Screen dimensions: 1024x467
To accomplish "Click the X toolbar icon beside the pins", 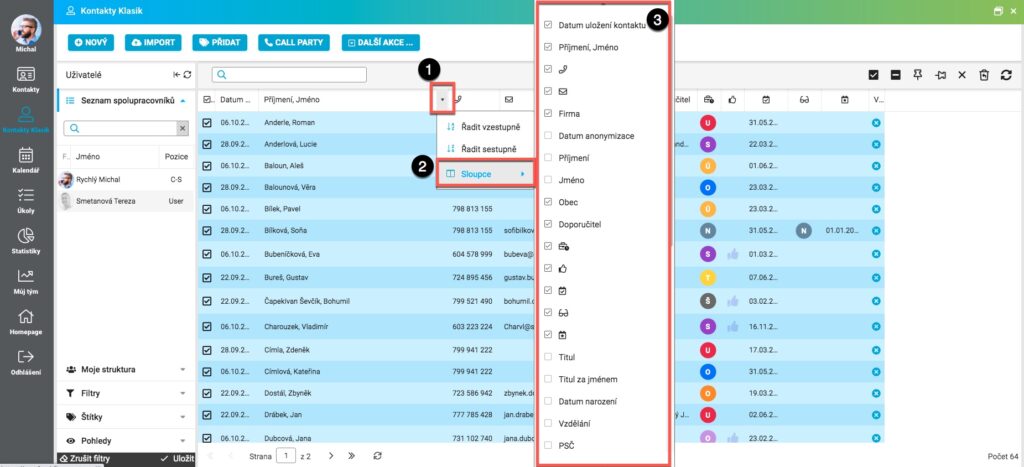I will click(x=962, y=75).
